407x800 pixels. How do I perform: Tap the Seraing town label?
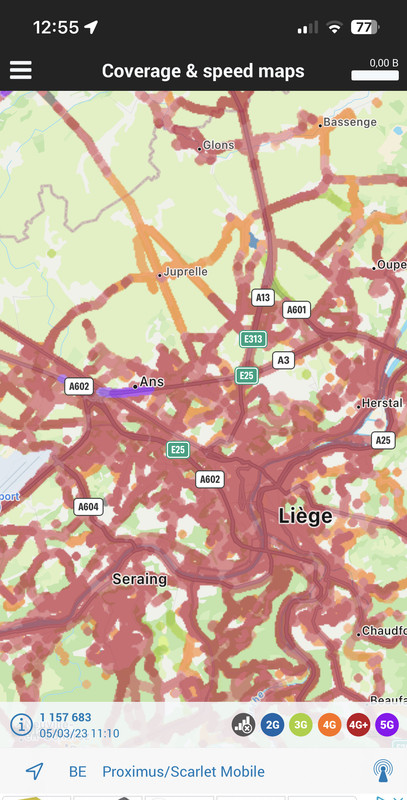(x=139, y=579)
